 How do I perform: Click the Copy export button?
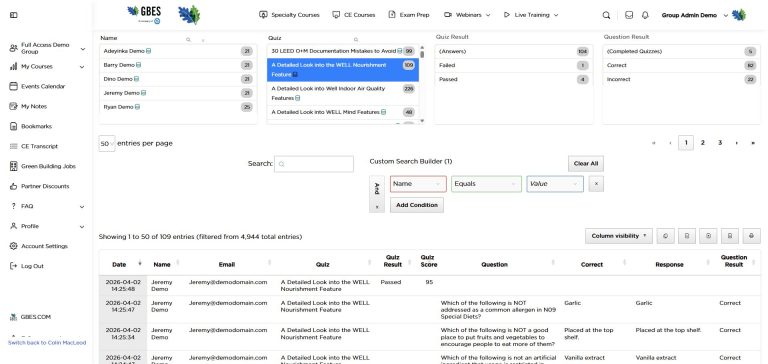(665, 236)
